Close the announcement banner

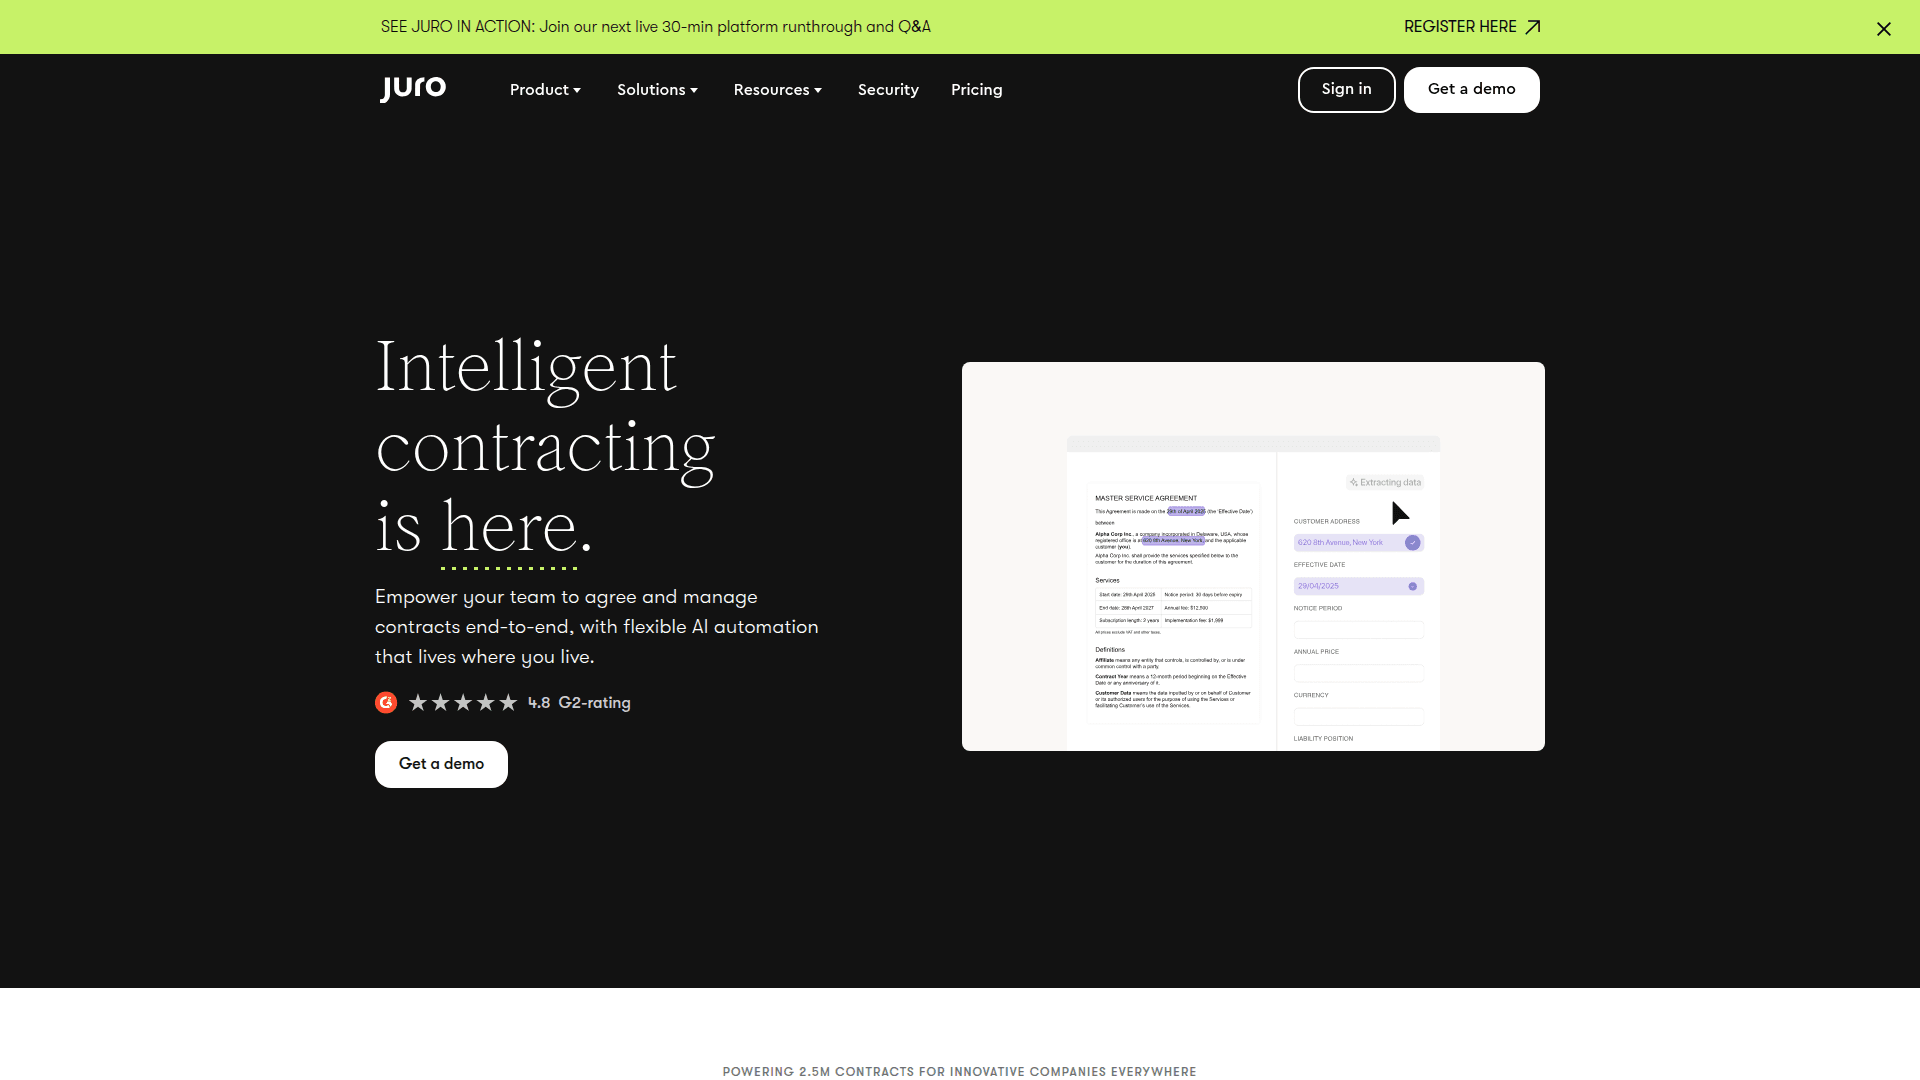1883,29
